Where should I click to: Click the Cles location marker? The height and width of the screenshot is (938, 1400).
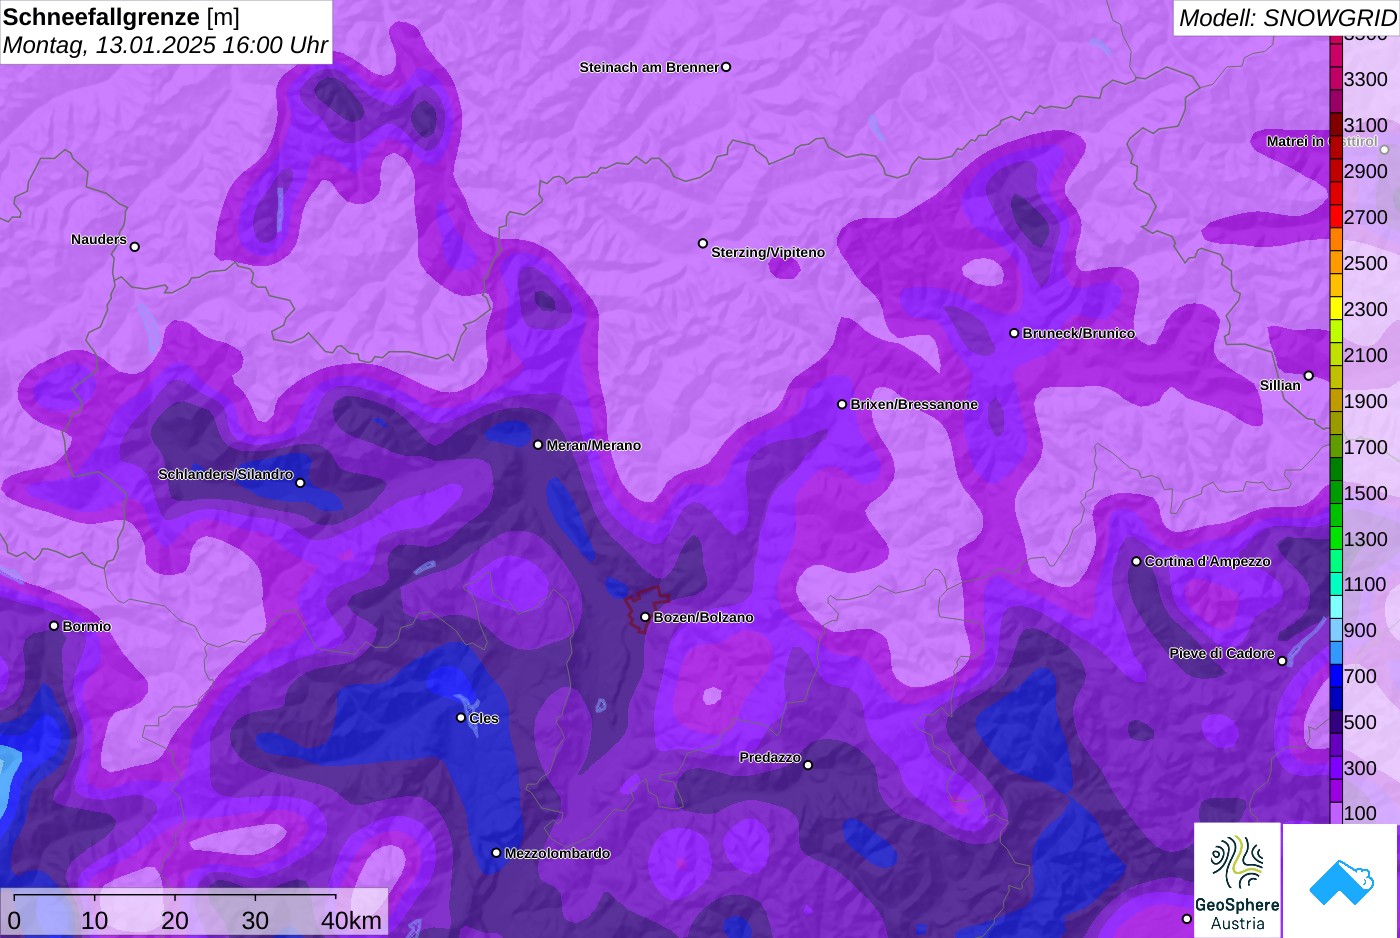(x=461, y=717)
